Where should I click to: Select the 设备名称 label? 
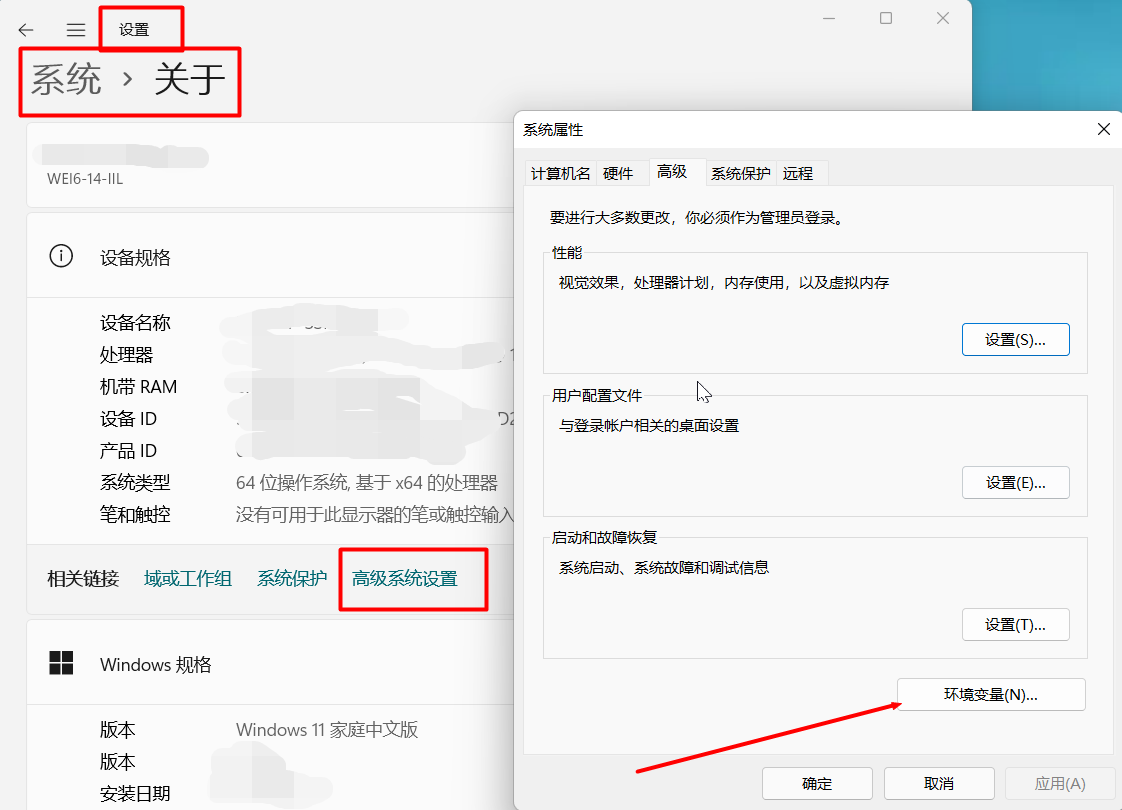(x=135, y=323)
